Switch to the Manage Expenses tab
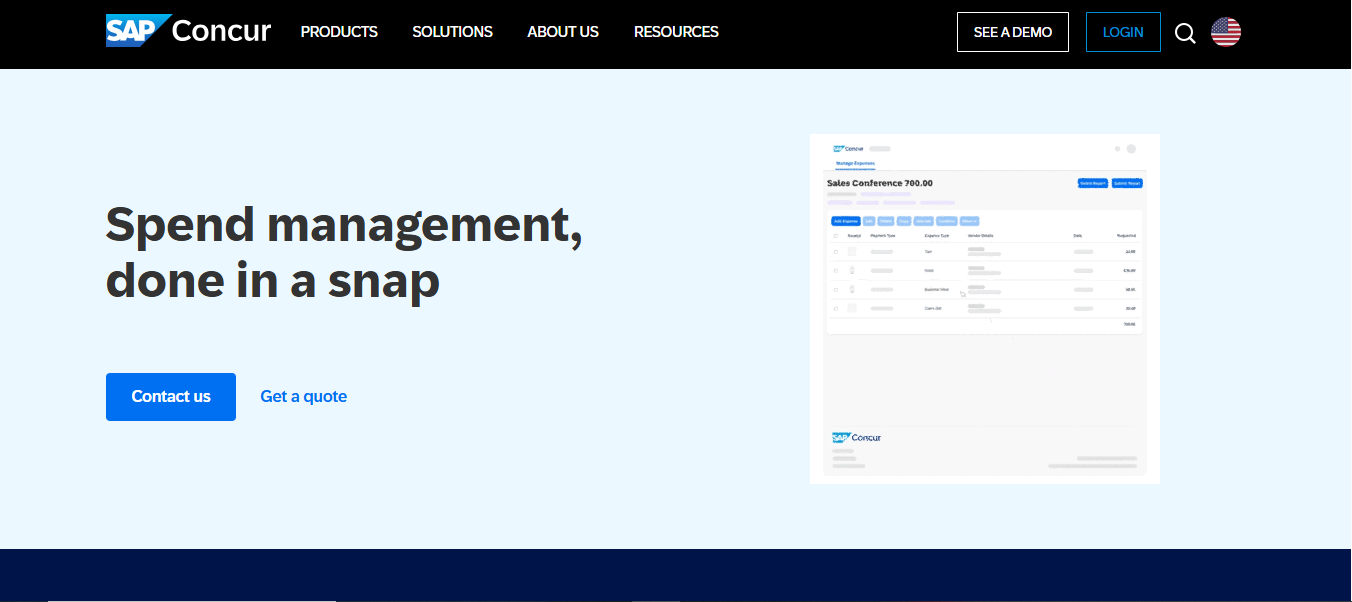This screenshot has height=602, width=1352. [856, 161]
